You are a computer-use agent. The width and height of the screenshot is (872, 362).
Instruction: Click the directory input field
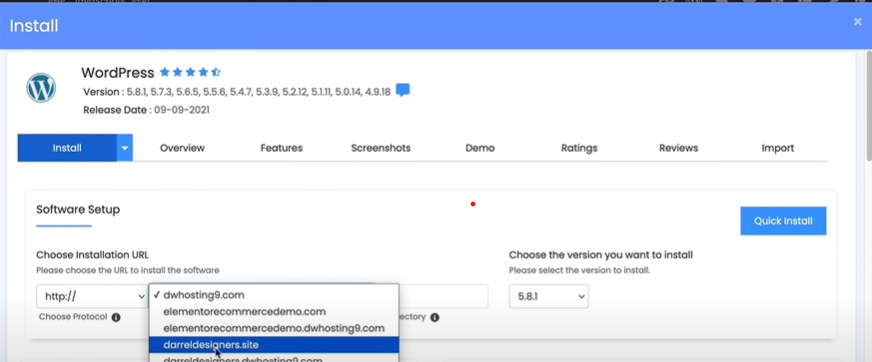click(x=443, y=296)
